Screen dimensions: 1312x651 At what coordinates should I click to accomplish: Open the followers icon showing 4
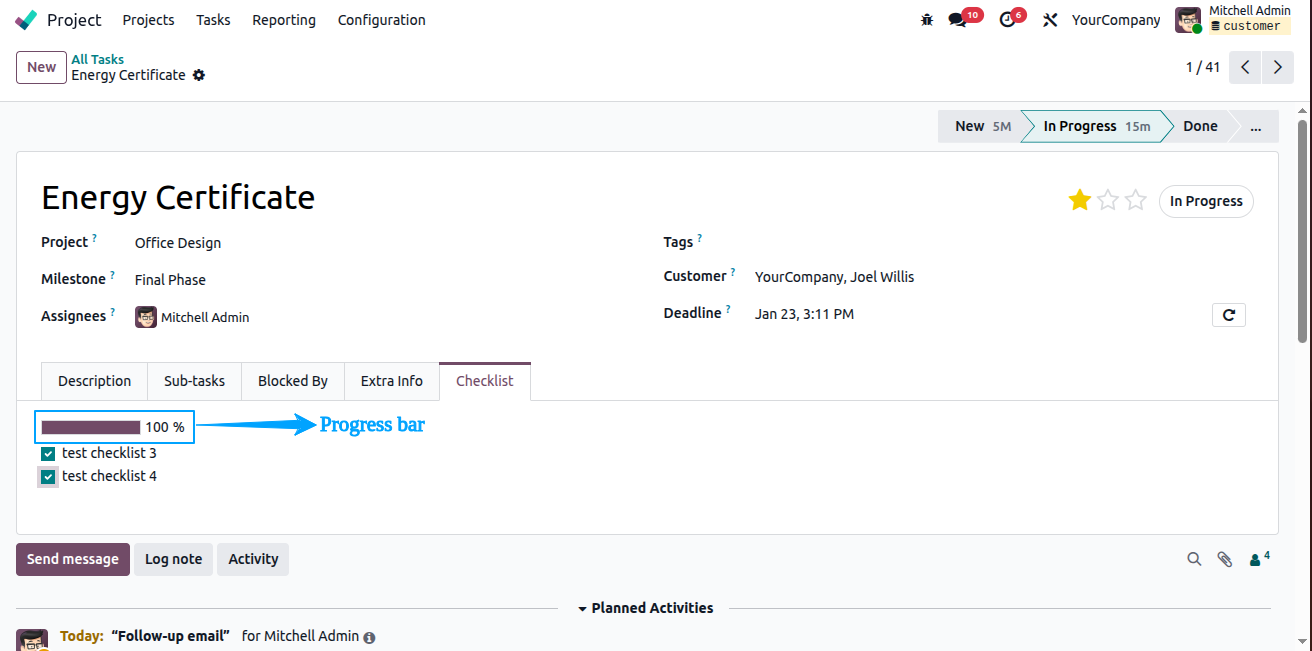[1259, 559]
